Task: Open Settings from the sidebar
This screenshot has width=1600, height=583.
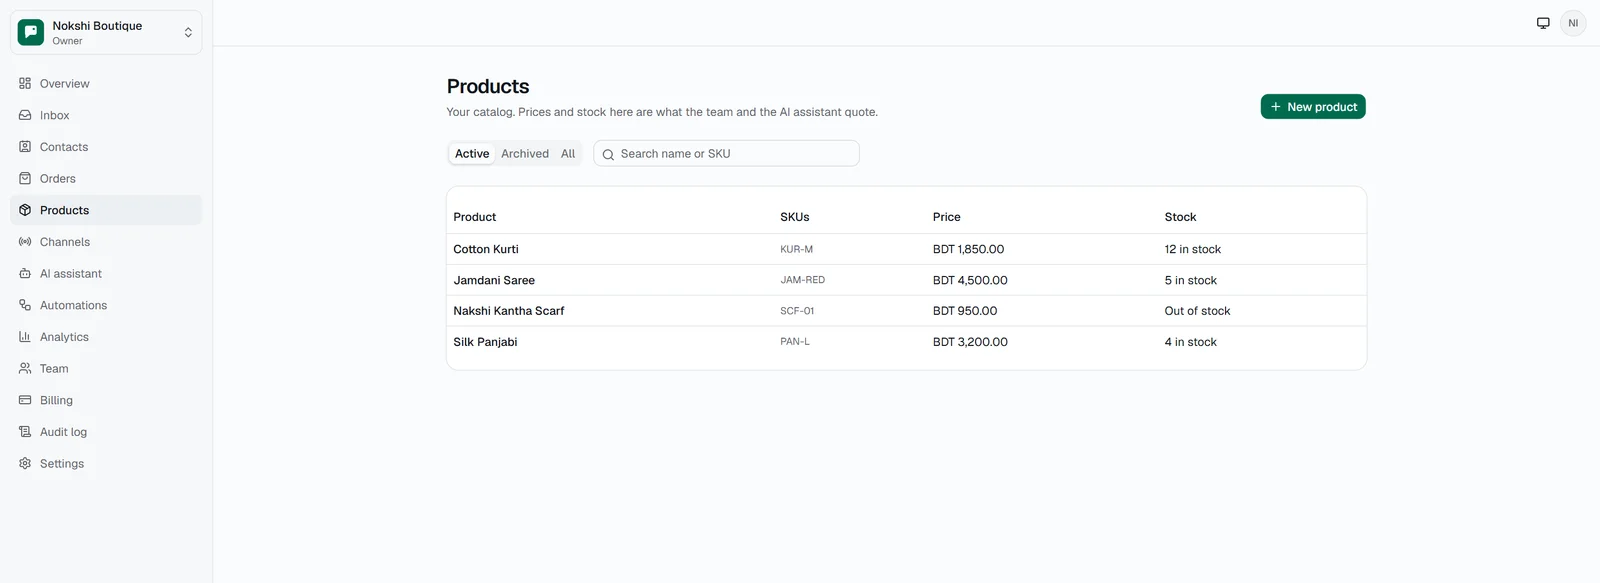Action: coord(106,463)
